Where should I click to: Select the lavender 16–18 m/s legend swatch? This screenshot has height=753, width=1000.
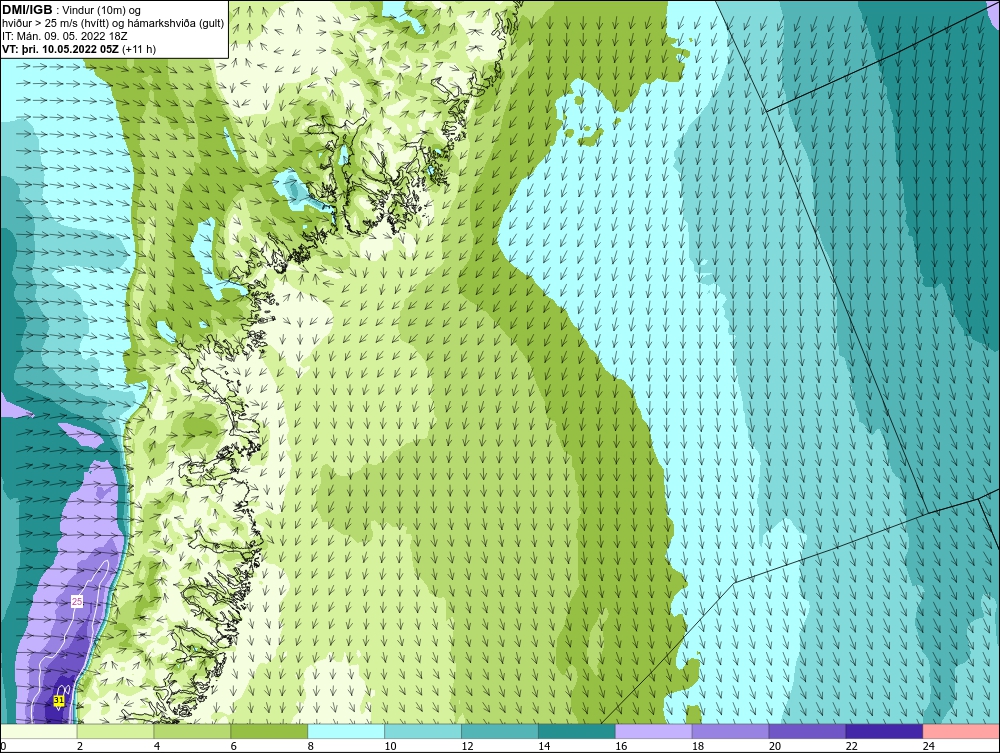click(654, 731)
